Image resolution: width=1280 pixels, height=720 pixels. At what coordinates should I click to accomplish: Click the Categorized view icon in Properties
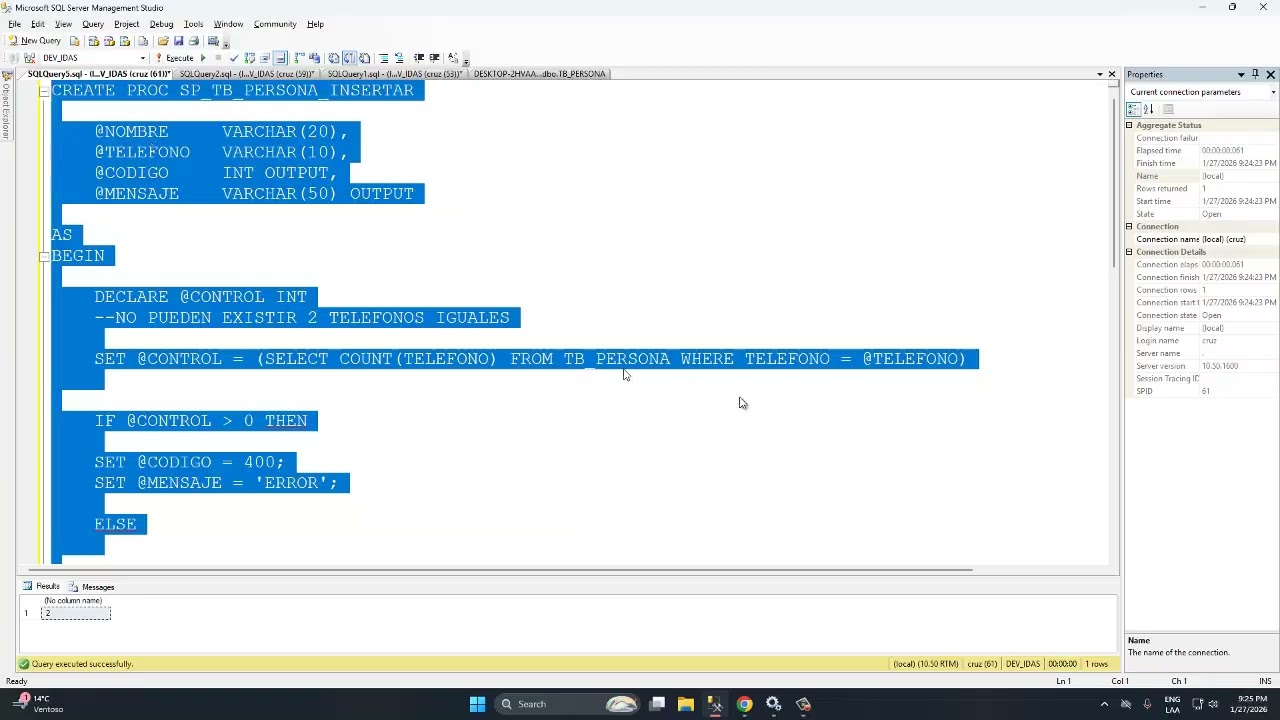(x=1134, y=109)
